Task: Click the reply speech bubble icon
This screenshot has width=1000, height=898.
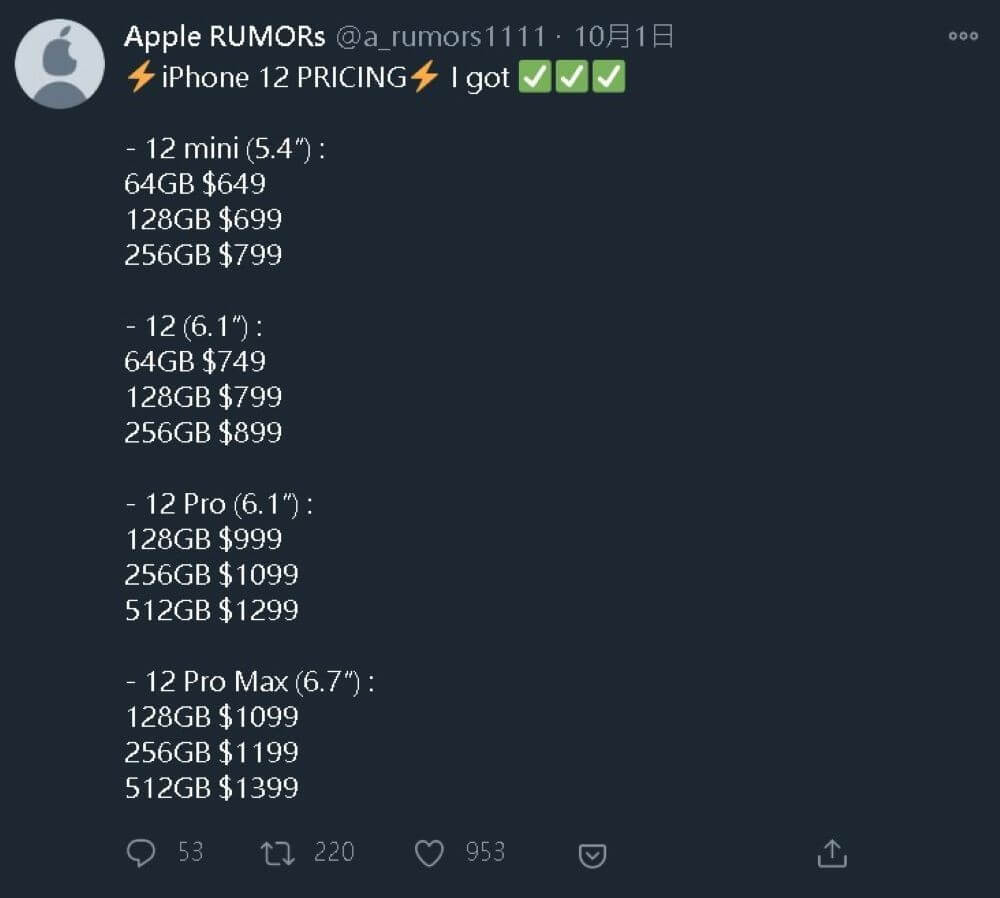Action: (x=142, y=853)
